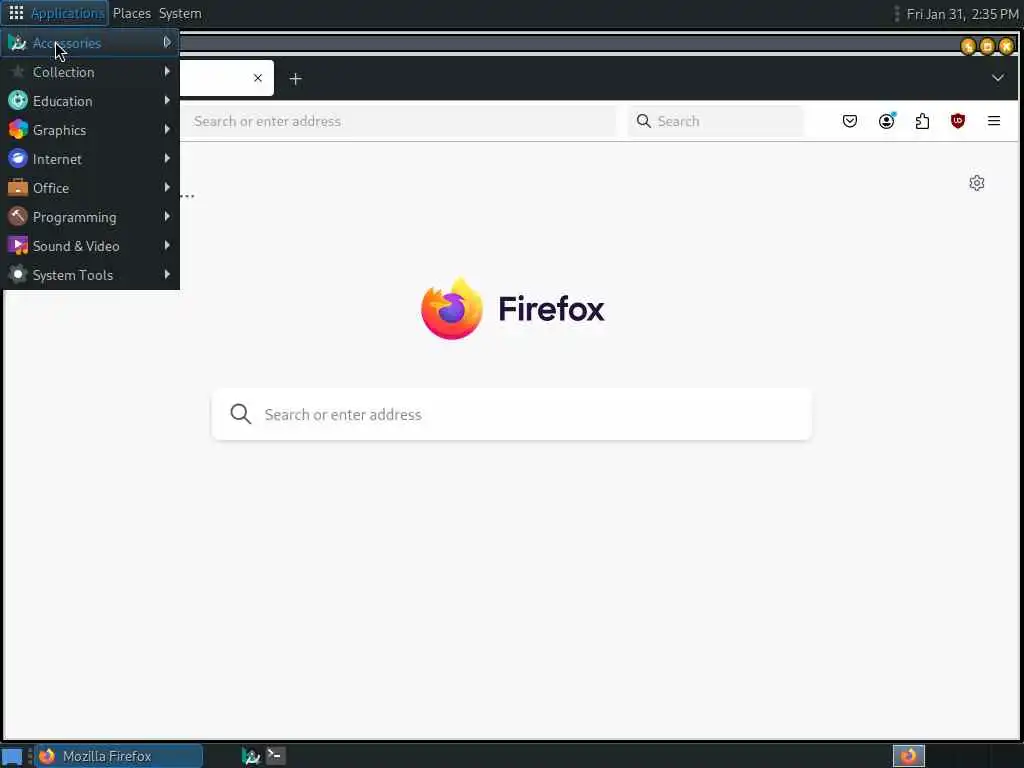This screenshot has width=1024, height=768.
Task: Open Save to Pocket icon
Action: click(x=850, y=121)
